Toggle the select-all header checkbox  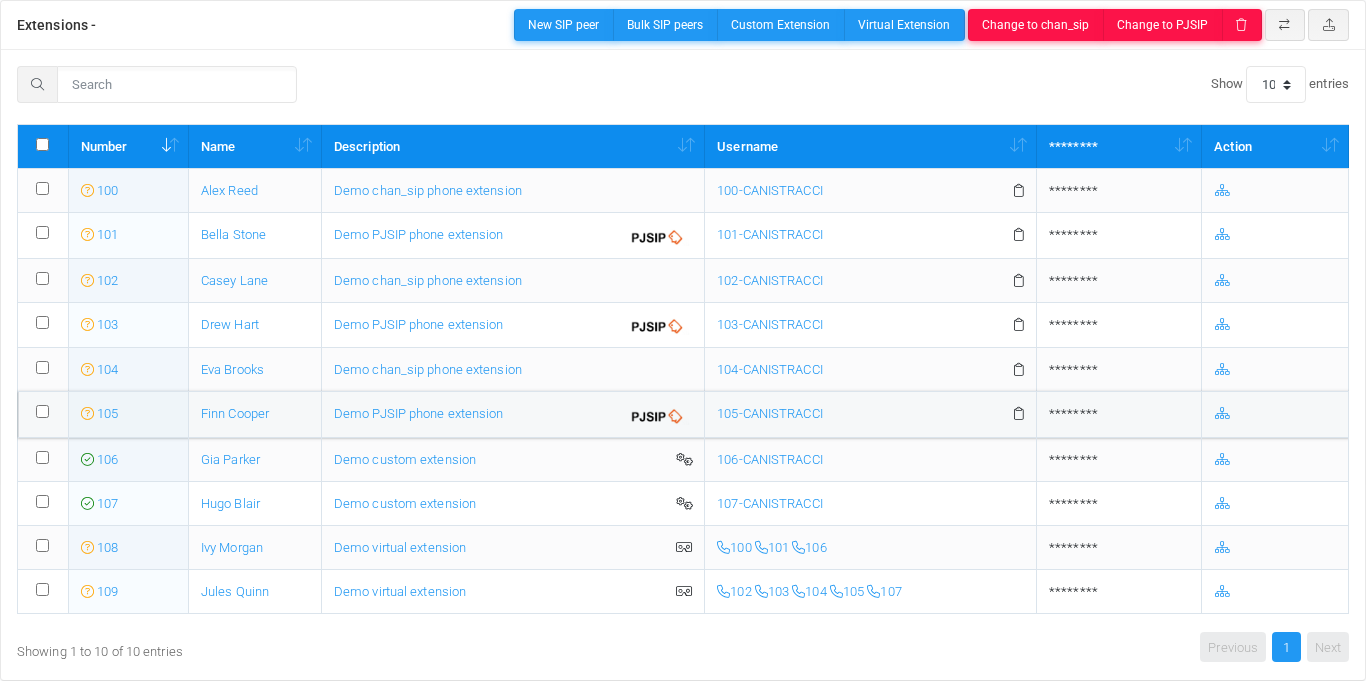click(42, 145)
